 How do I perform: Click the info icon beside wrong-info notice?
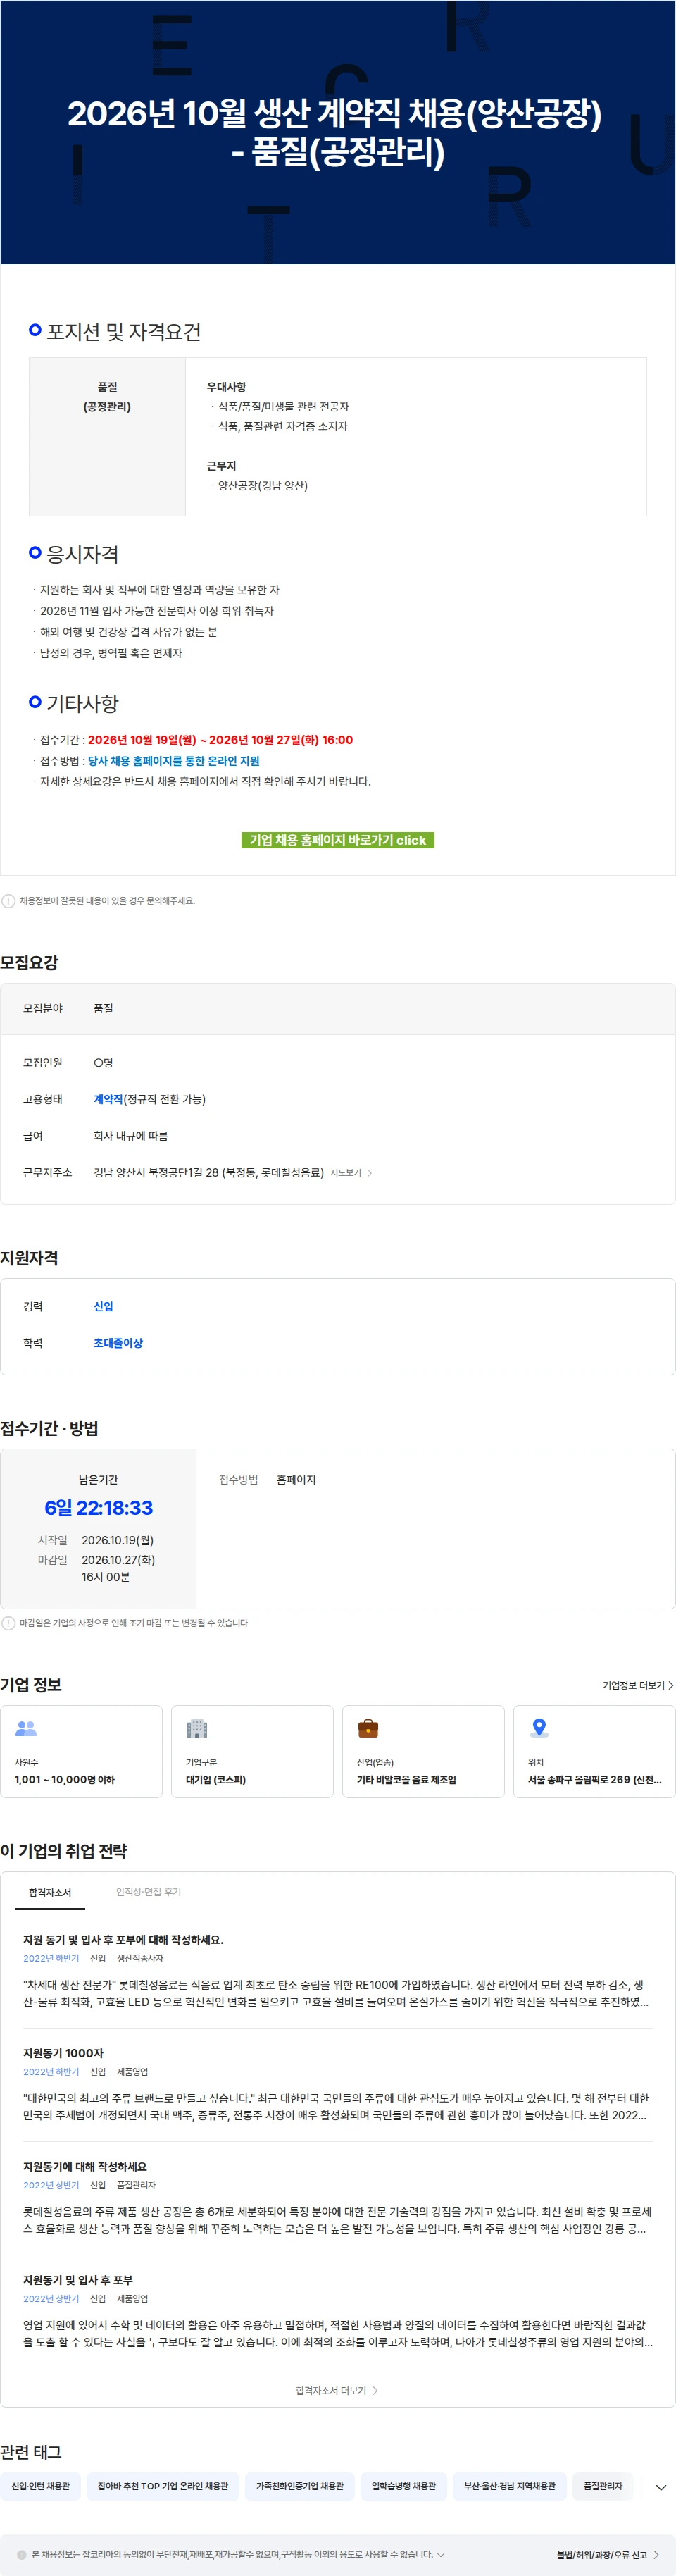8,901
